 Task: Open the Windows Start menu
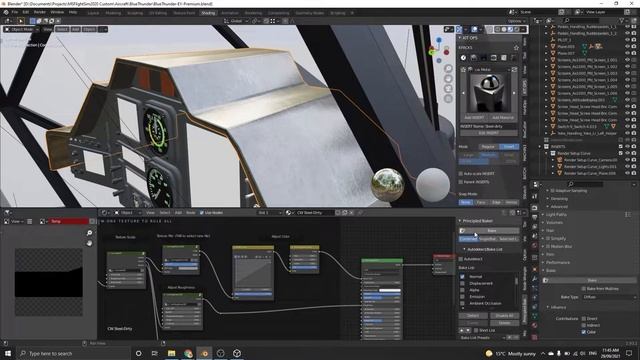point(7,353)
